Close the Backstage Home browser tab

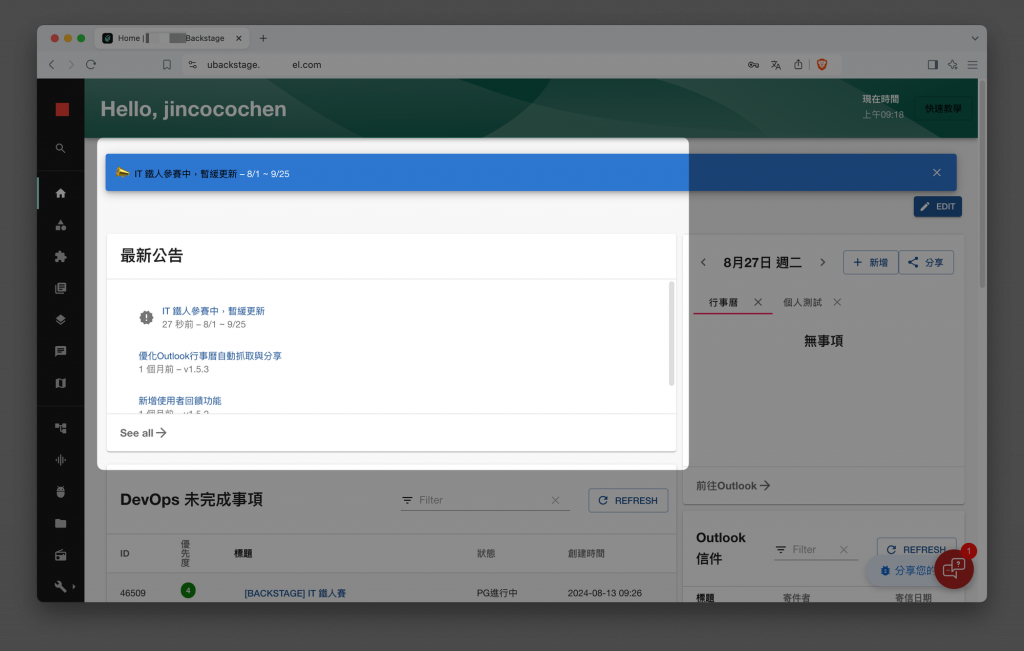(238, 38)
